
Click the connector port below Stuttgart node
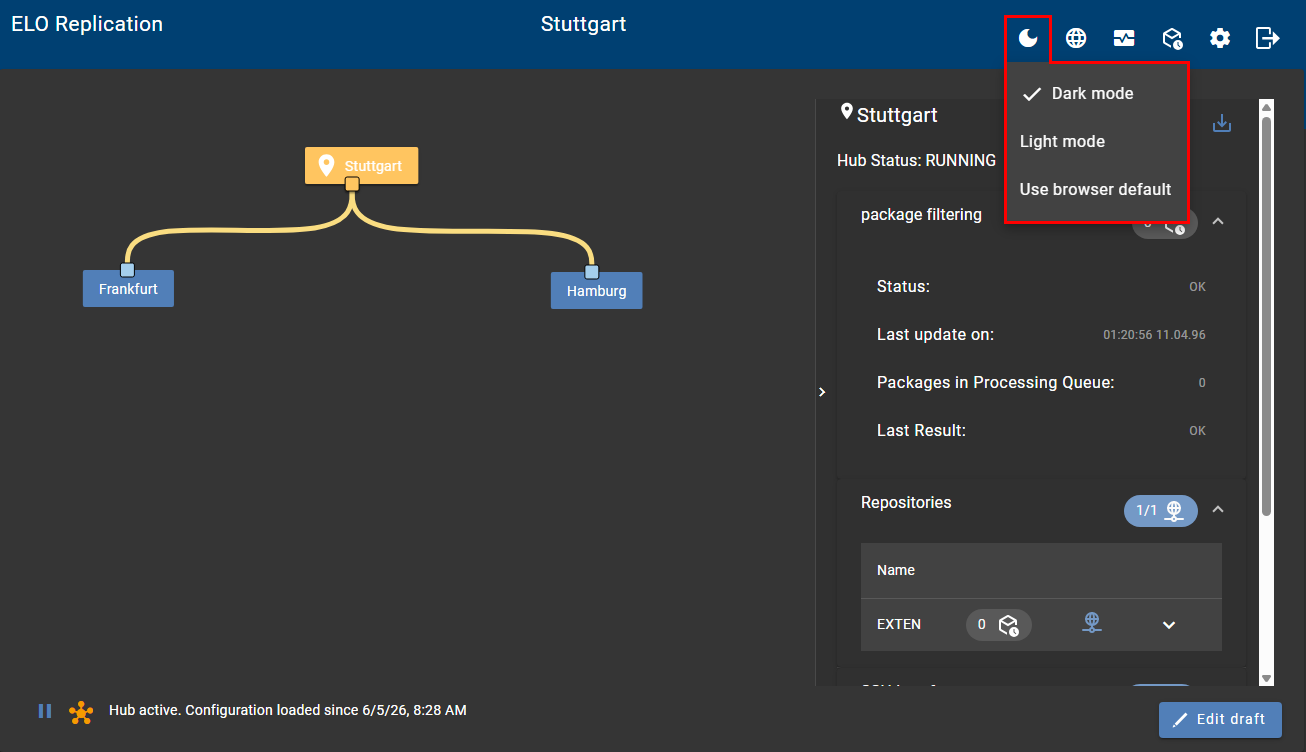point(352,184)
